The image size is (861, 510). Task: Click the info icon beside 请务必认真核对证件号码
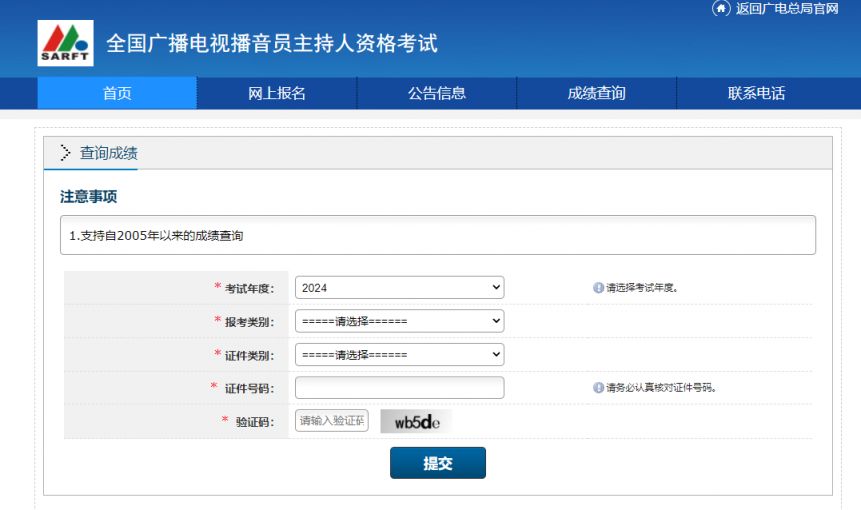tap(598, 388)
